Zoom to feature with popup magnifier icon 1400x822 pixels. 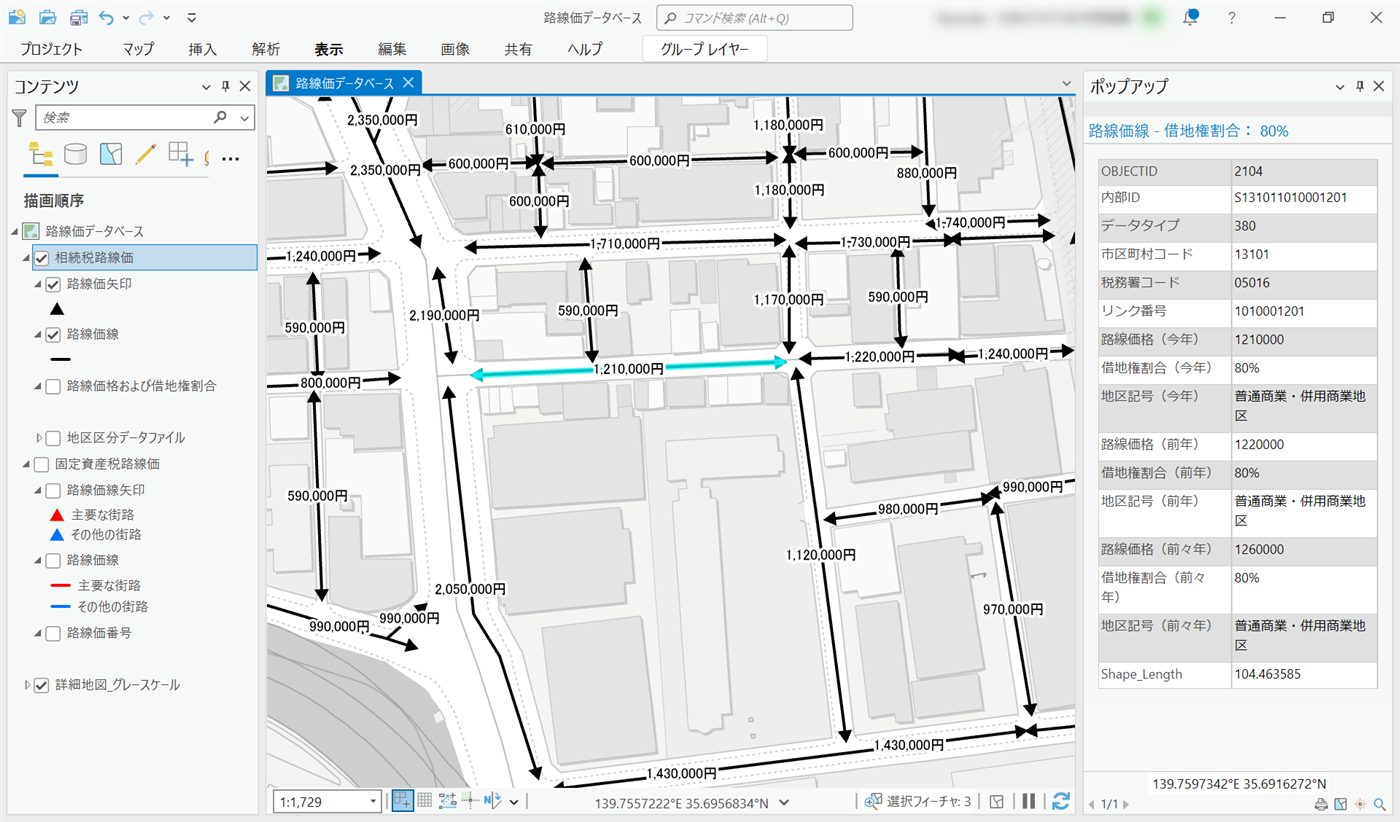click(1380, 804)
